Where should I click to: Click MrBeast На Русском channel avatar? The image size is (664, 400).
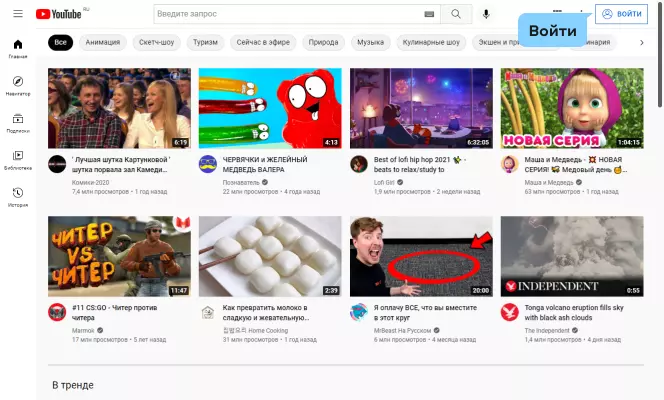[359, 312]
